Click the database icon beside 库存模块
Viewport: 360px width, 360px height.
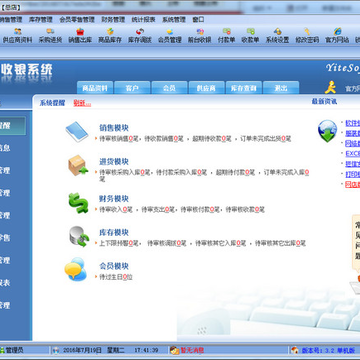pos(79,236)
